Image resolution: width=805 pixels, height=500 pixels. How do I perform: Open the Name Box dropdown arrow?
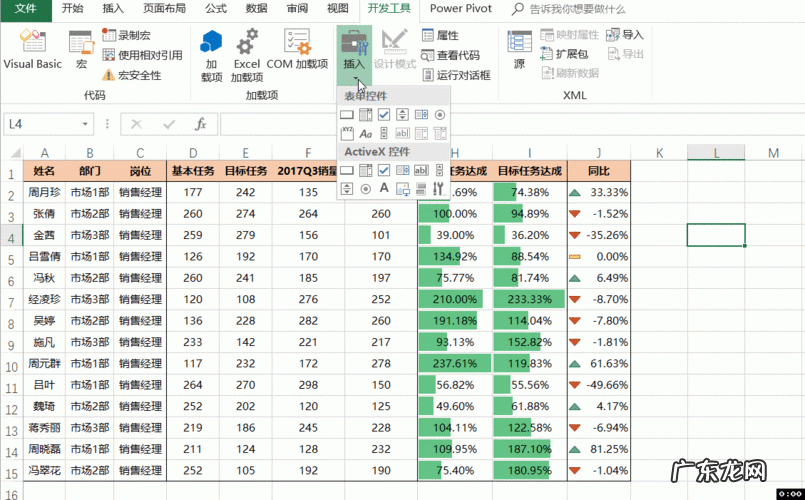click(85, 124)
